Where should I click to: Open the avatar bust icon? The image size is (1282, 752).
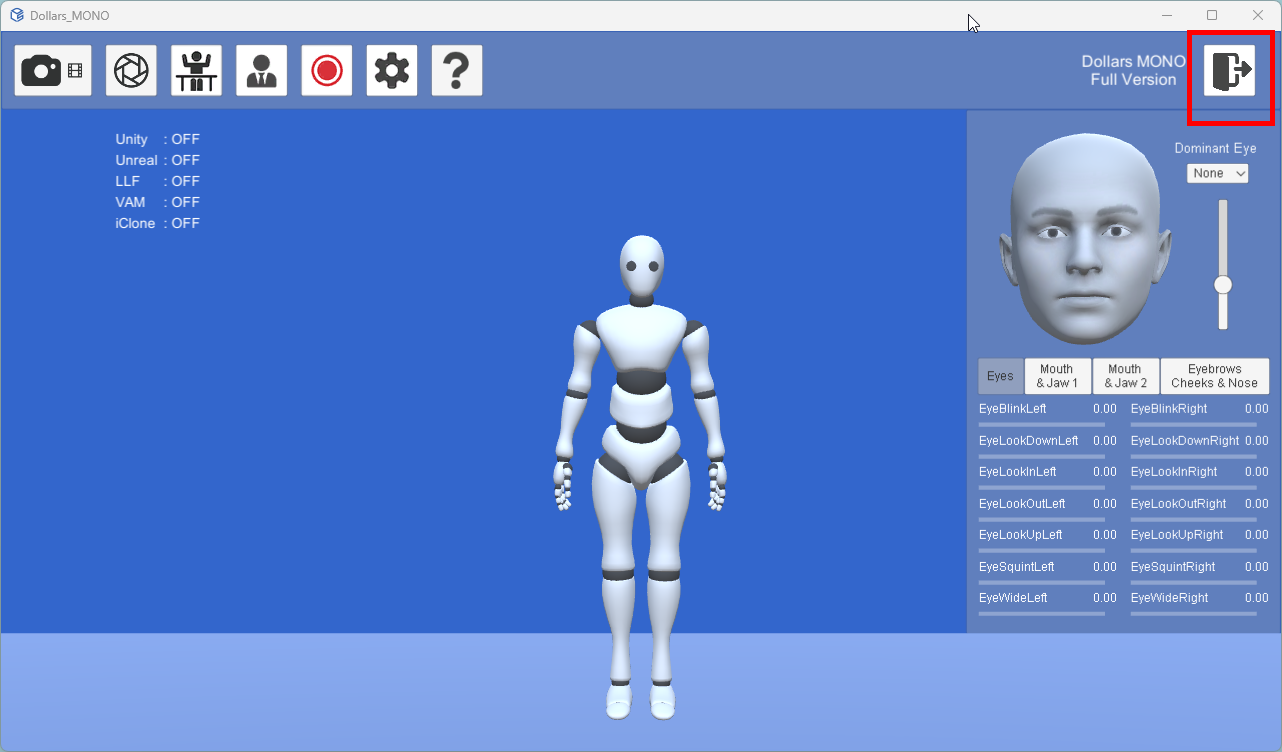(x=262, y=71)
